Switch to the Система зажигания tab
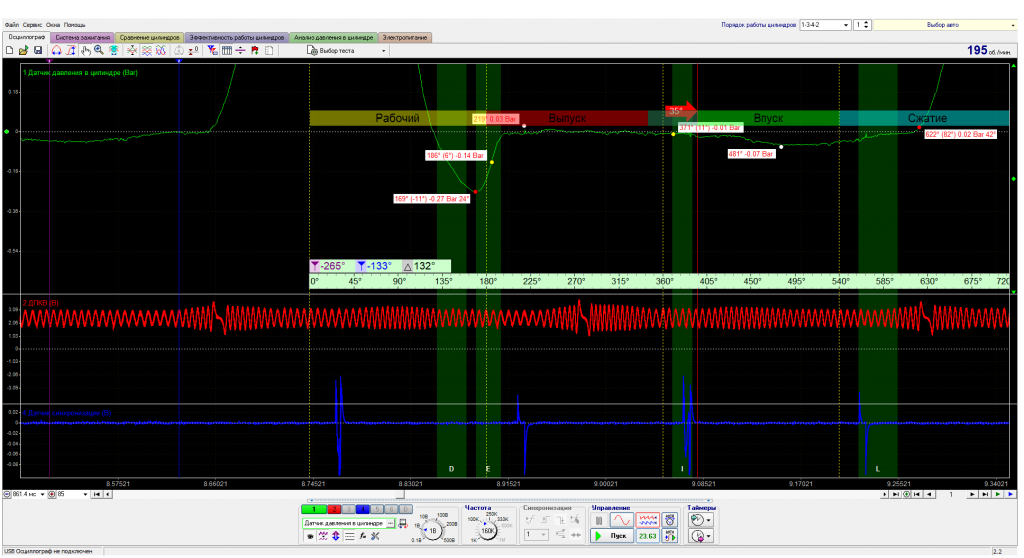Viewport: 1024px width, 558px height. coord(83,38)
